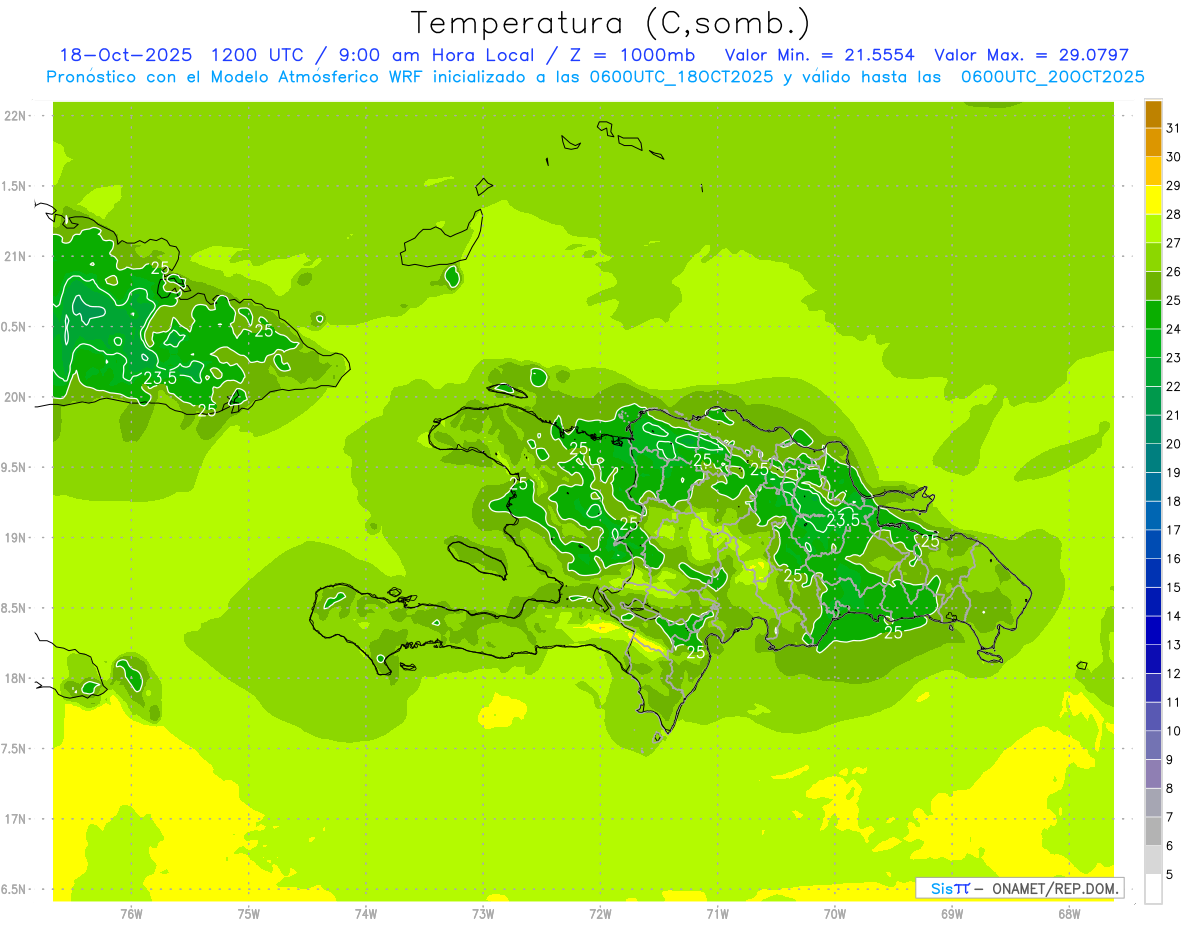Click the 23.5 contour label over eastern Cuba
Viewport: 1200px width, 927px height.
pyautogui.click(x=160, y=378)
